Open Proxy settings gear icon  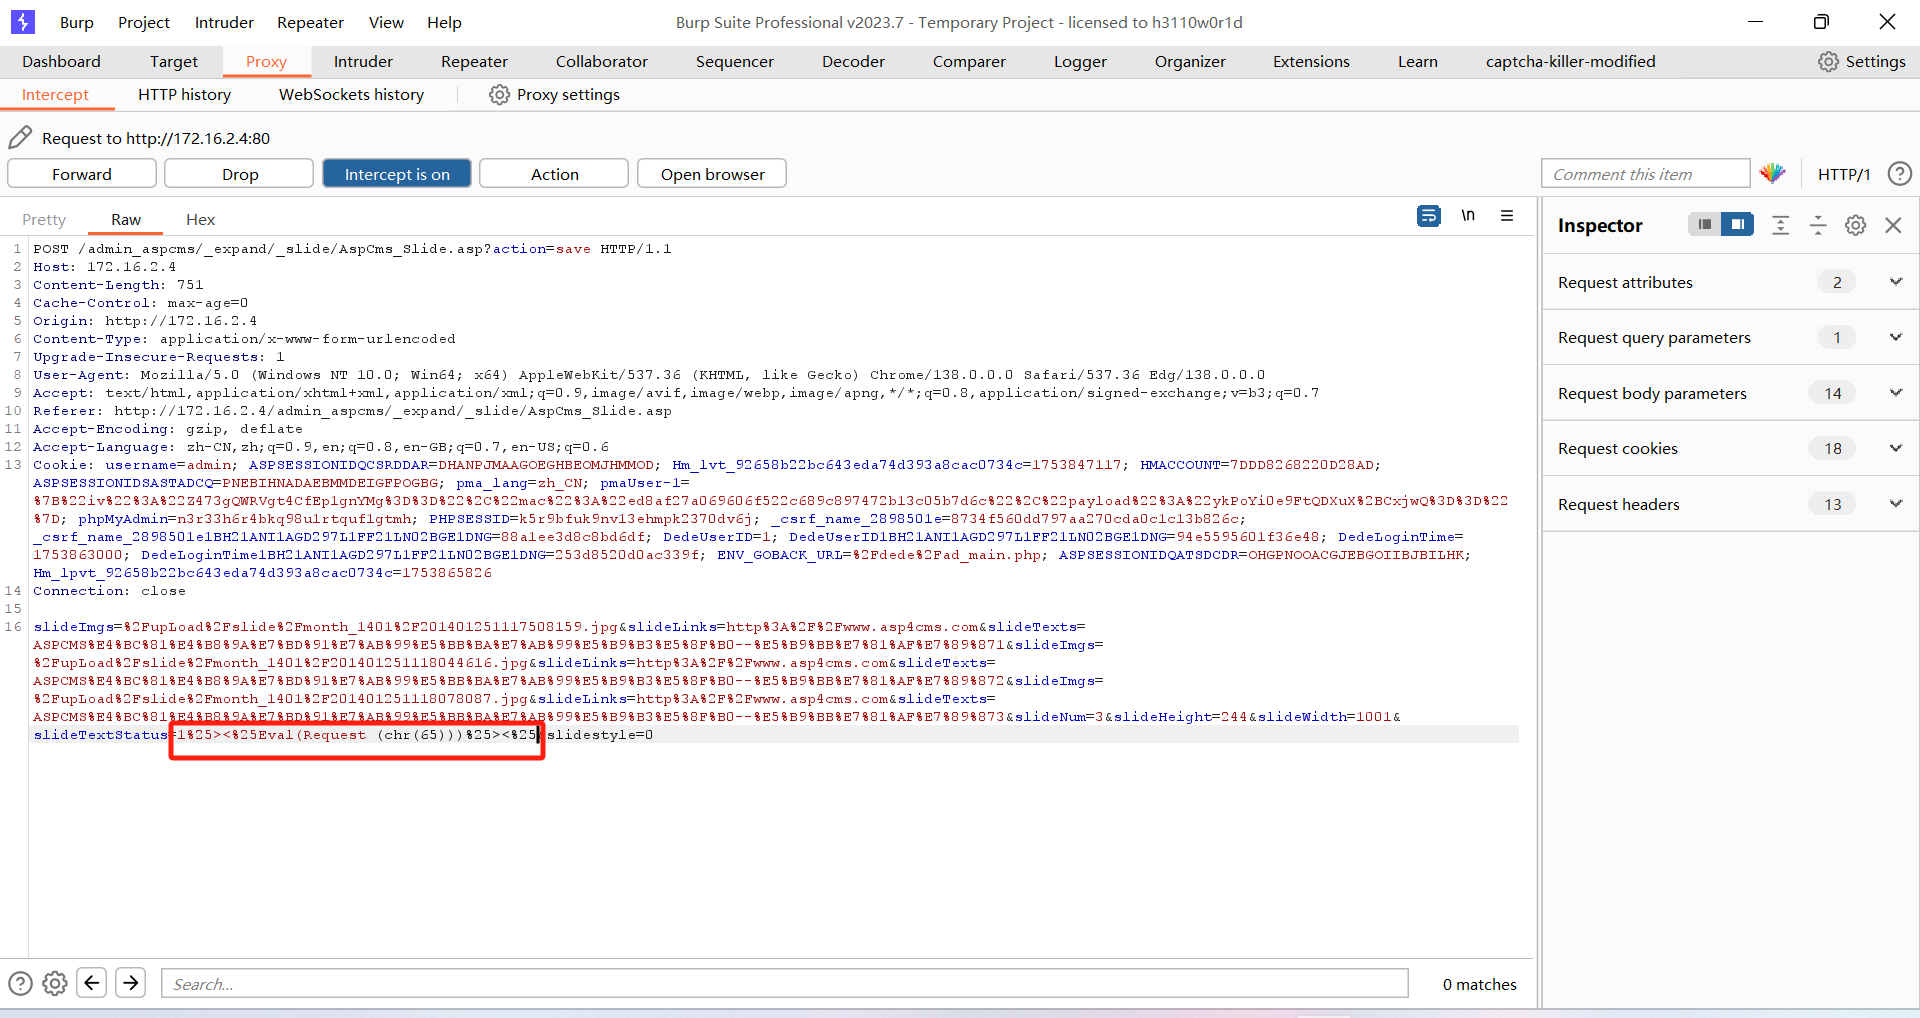[499, 94]
